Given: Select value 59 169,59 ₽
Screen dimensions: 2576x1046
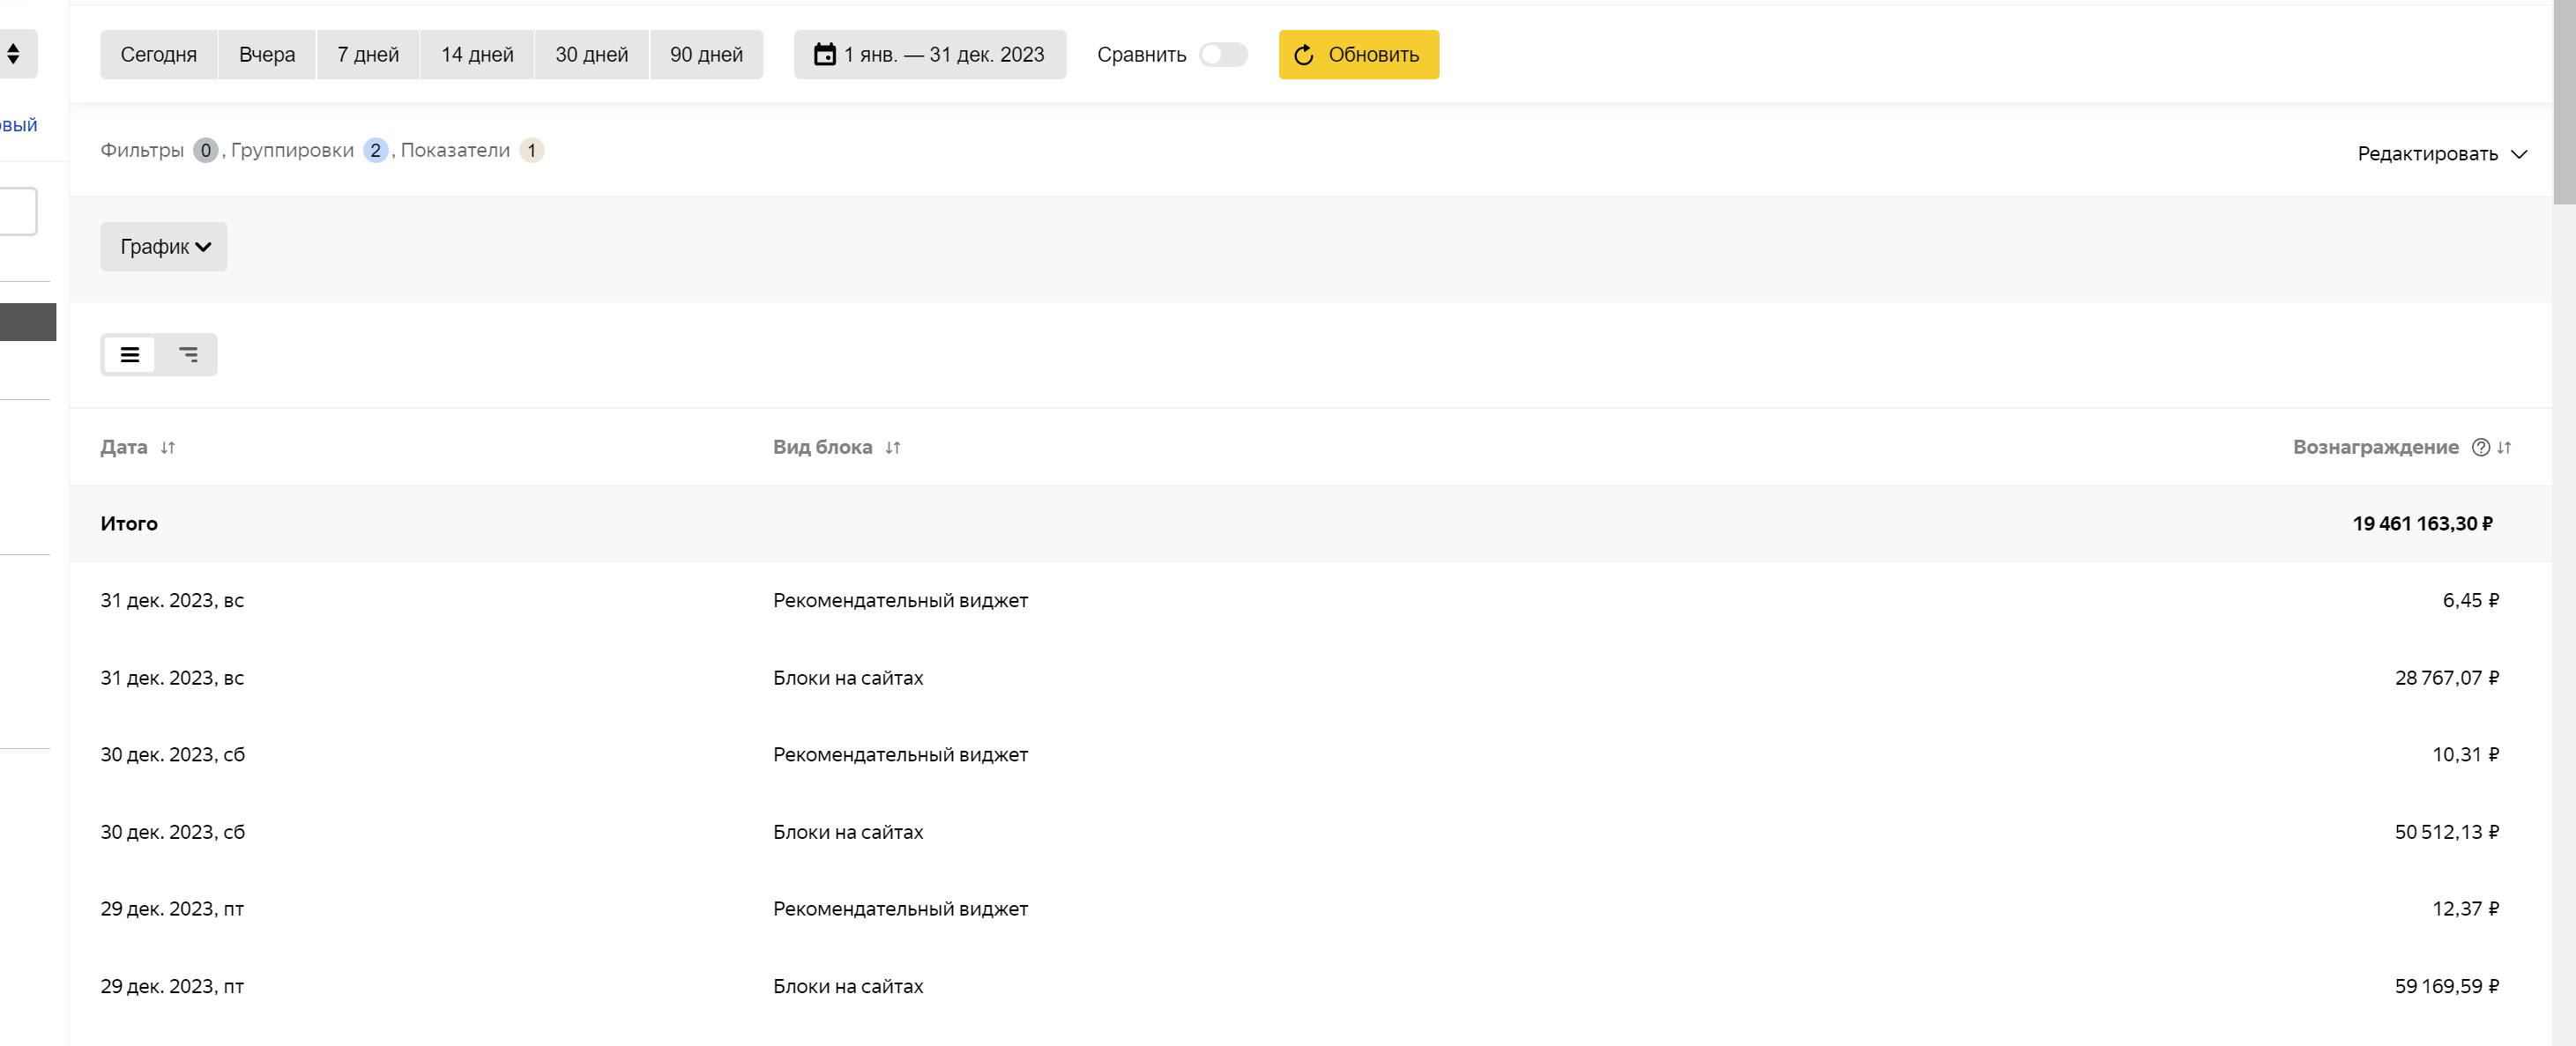Looking at the screenshot, I should point(2446,985).
